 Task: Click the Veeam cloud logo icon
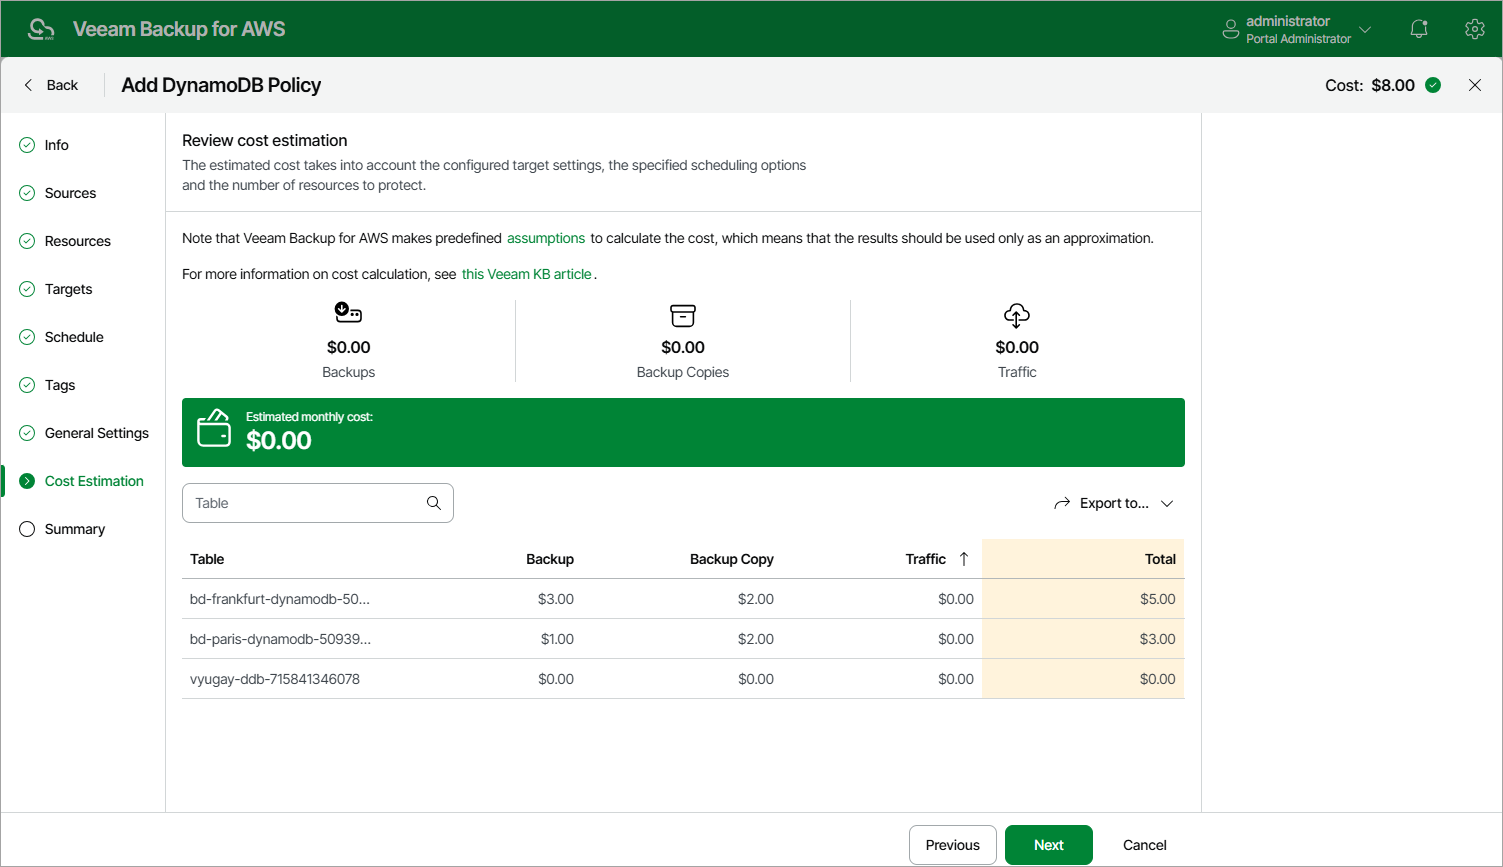click(x=41, y=29)
